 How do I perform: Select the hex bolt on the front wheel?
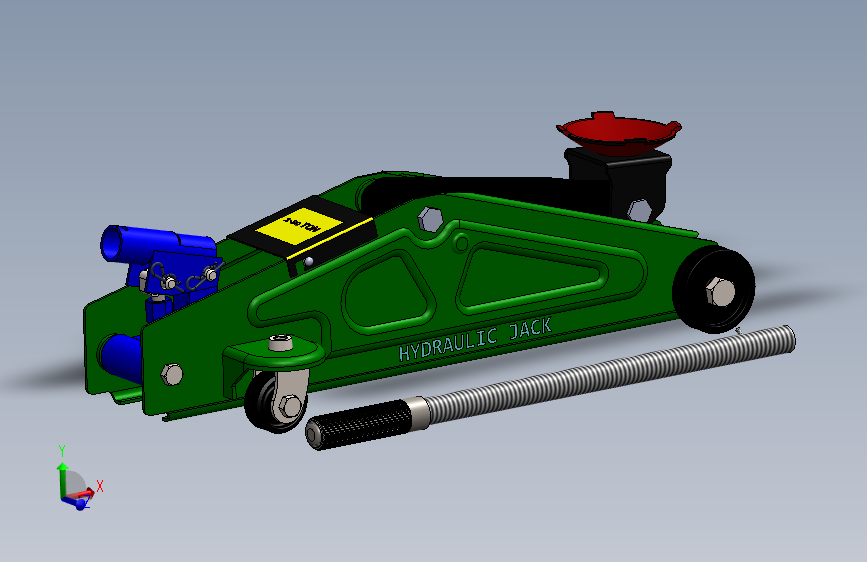click(721, 292)
